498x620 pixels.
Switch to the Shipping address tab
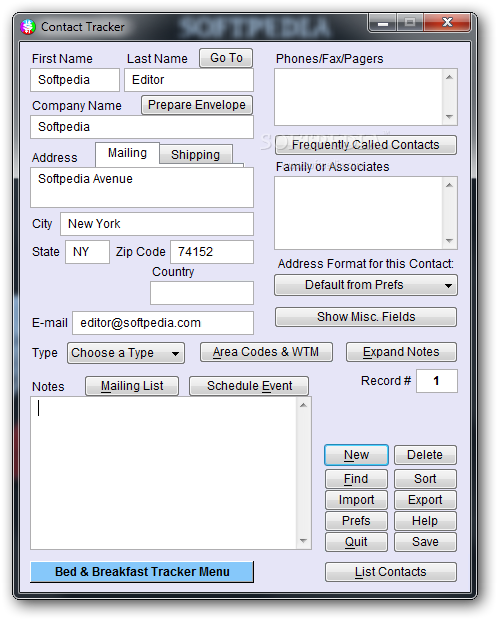[195, 155]
